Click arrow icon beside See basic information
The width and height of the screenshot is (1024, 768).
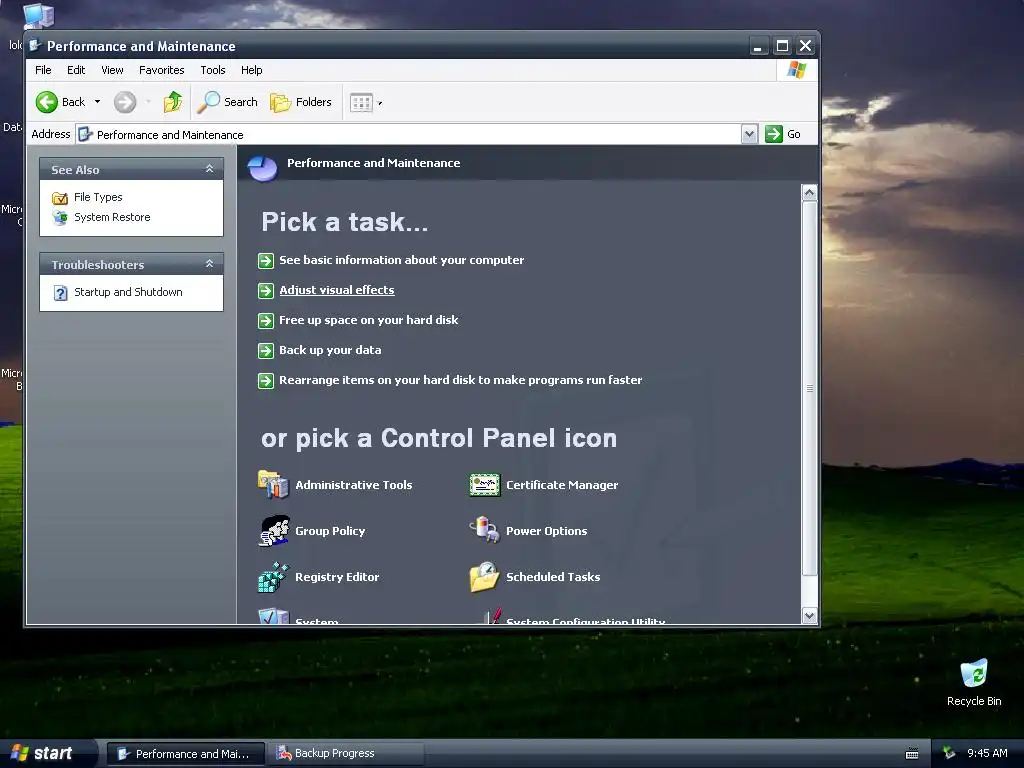(x=266, y=261)
